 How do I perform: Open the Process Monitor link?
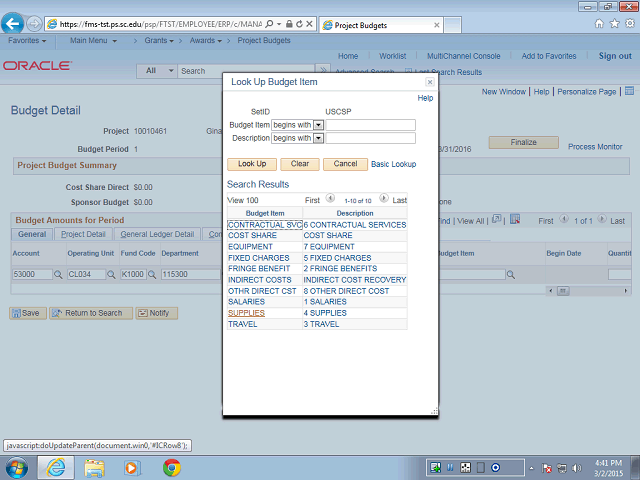coord(595,147)
